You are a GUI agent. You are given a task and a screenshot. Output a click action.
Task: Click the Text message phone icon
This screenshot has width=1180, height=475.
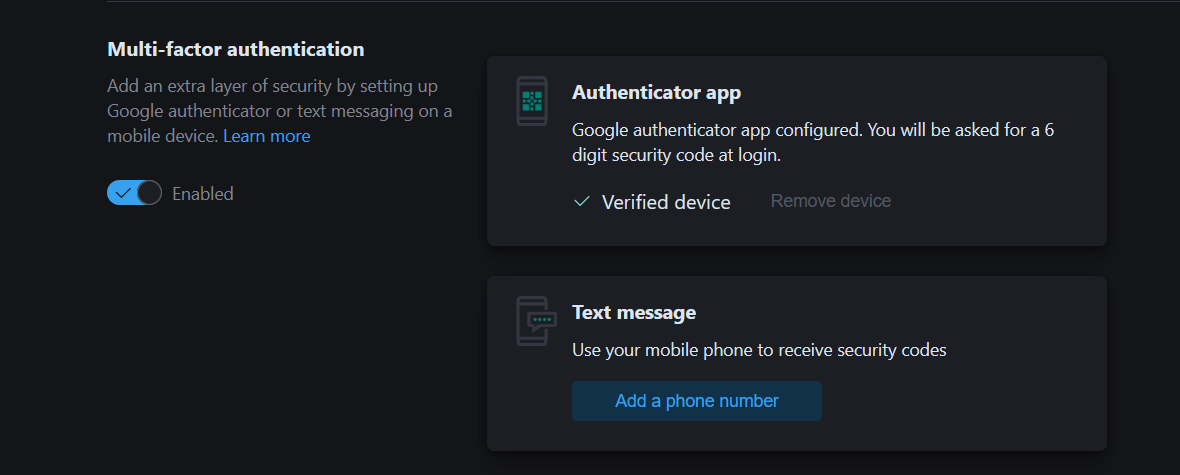tap(532, 321)
